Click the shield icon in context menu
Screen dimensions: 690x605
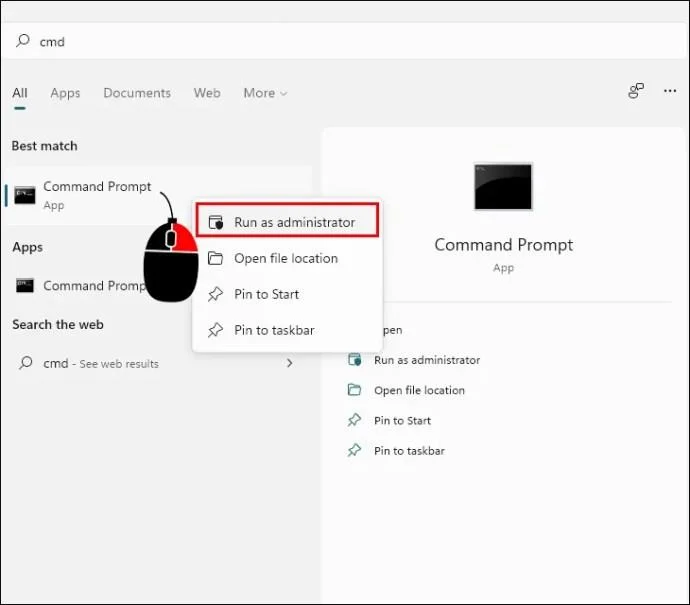tap(216, 222)
